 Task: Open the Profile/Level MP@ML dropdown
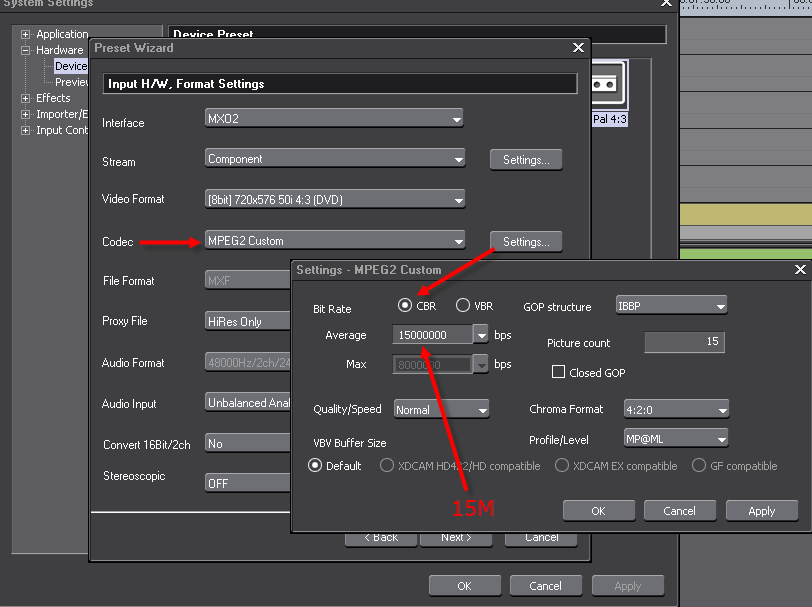coord(676,439)
